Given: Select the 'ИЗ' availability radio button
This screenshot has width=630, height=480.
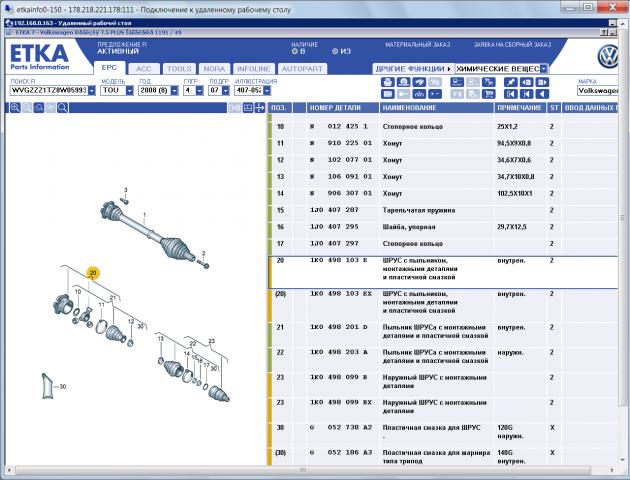Looking at the screenshot, I should [x=335, y=51].
